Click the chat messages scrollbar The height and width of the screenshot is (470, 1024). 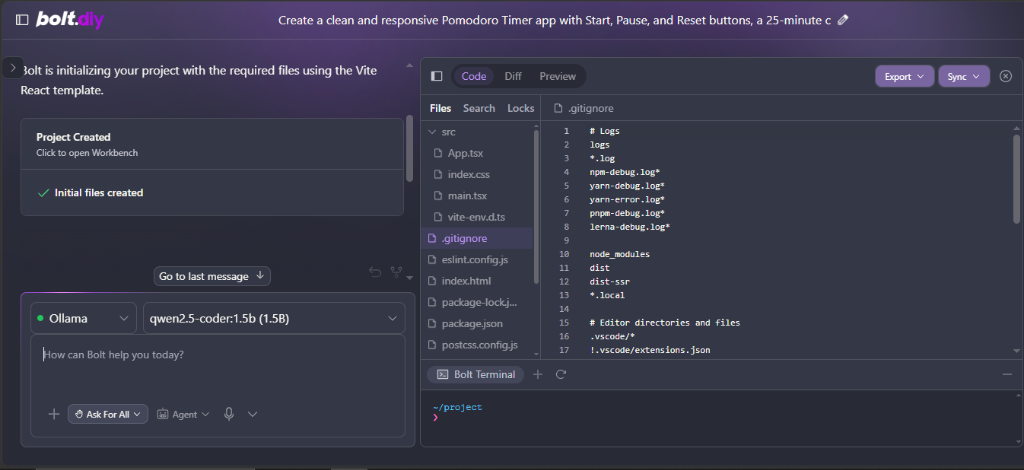pyautogui.click(x=409, y=148)
